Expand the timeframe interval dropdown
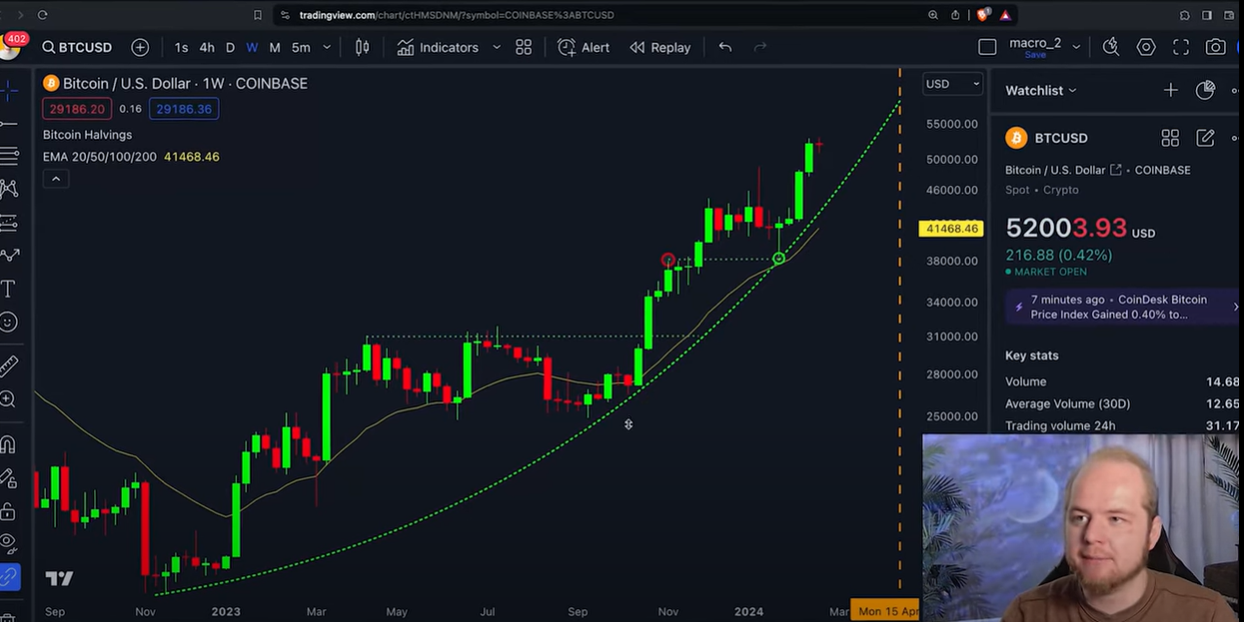The height and width of the screenshot is (622, 1244). click(327, 47)
